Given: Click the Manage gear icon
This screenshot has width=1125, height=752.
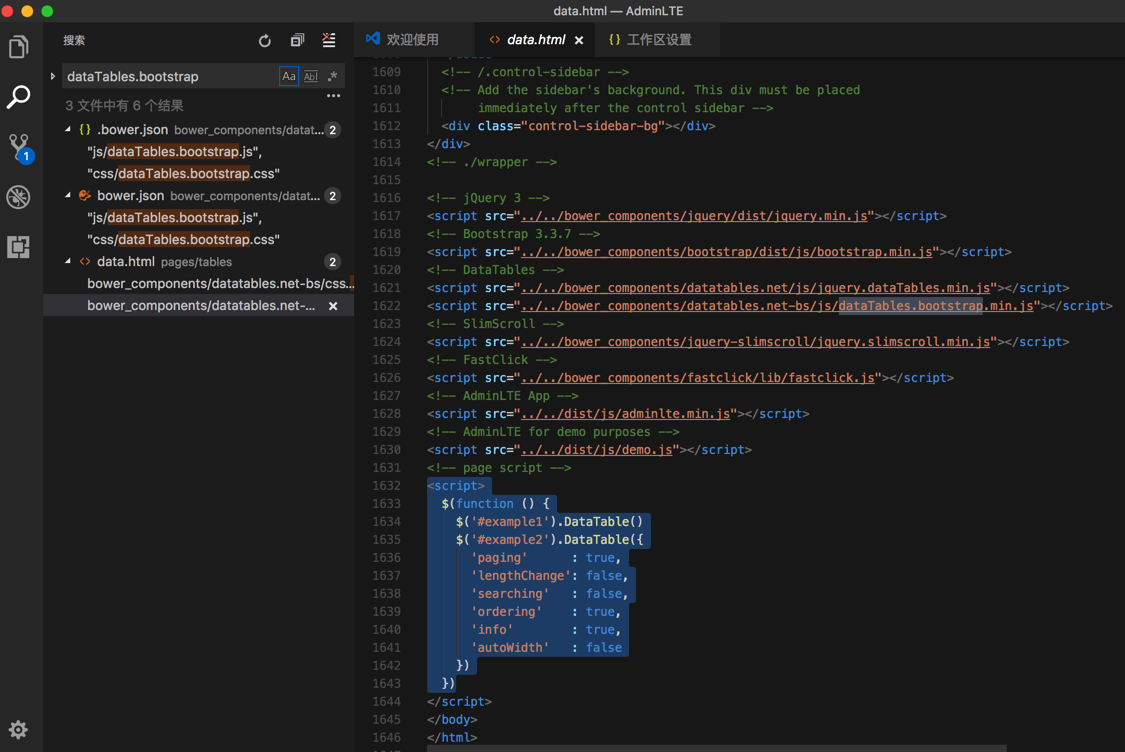Looking at the screenshot, I should (x=18, y=730).
